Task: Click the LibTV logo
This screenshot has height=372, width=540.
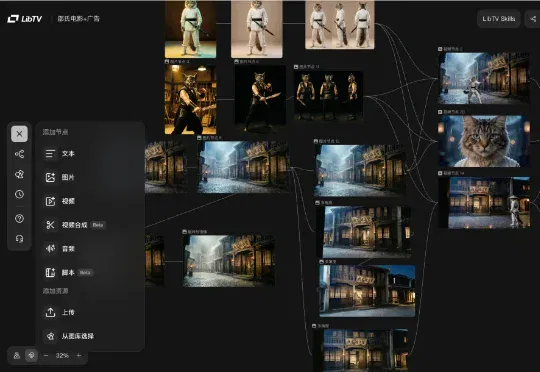Action: pos(24,19)
